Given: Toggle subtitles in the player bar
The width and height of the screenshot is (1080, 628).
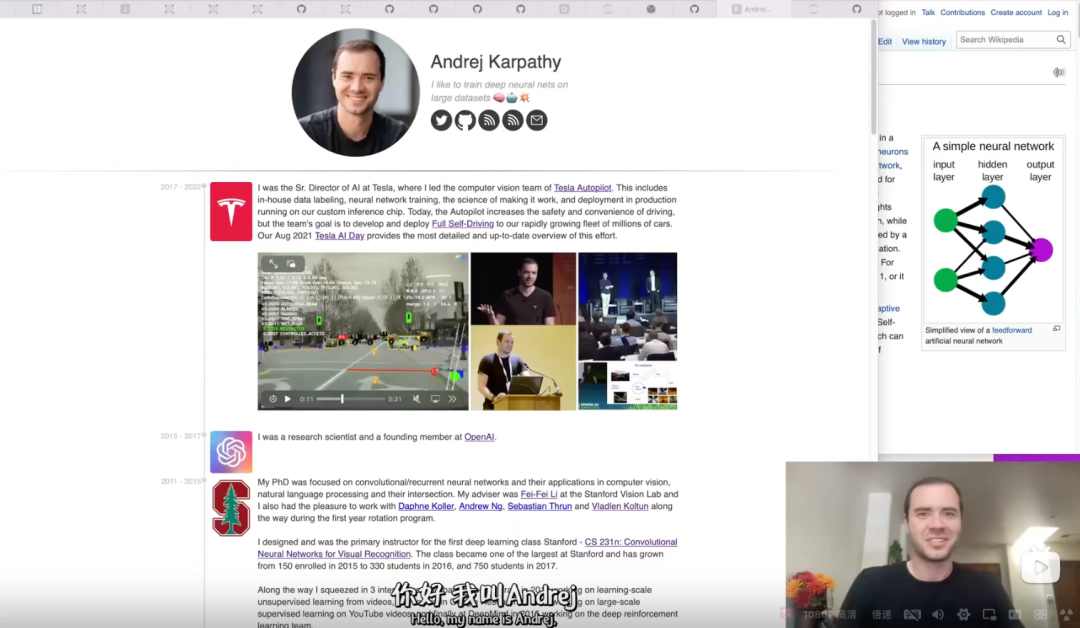Looking at the screenshot, I should pyautogui.click(x=912, y=614).
